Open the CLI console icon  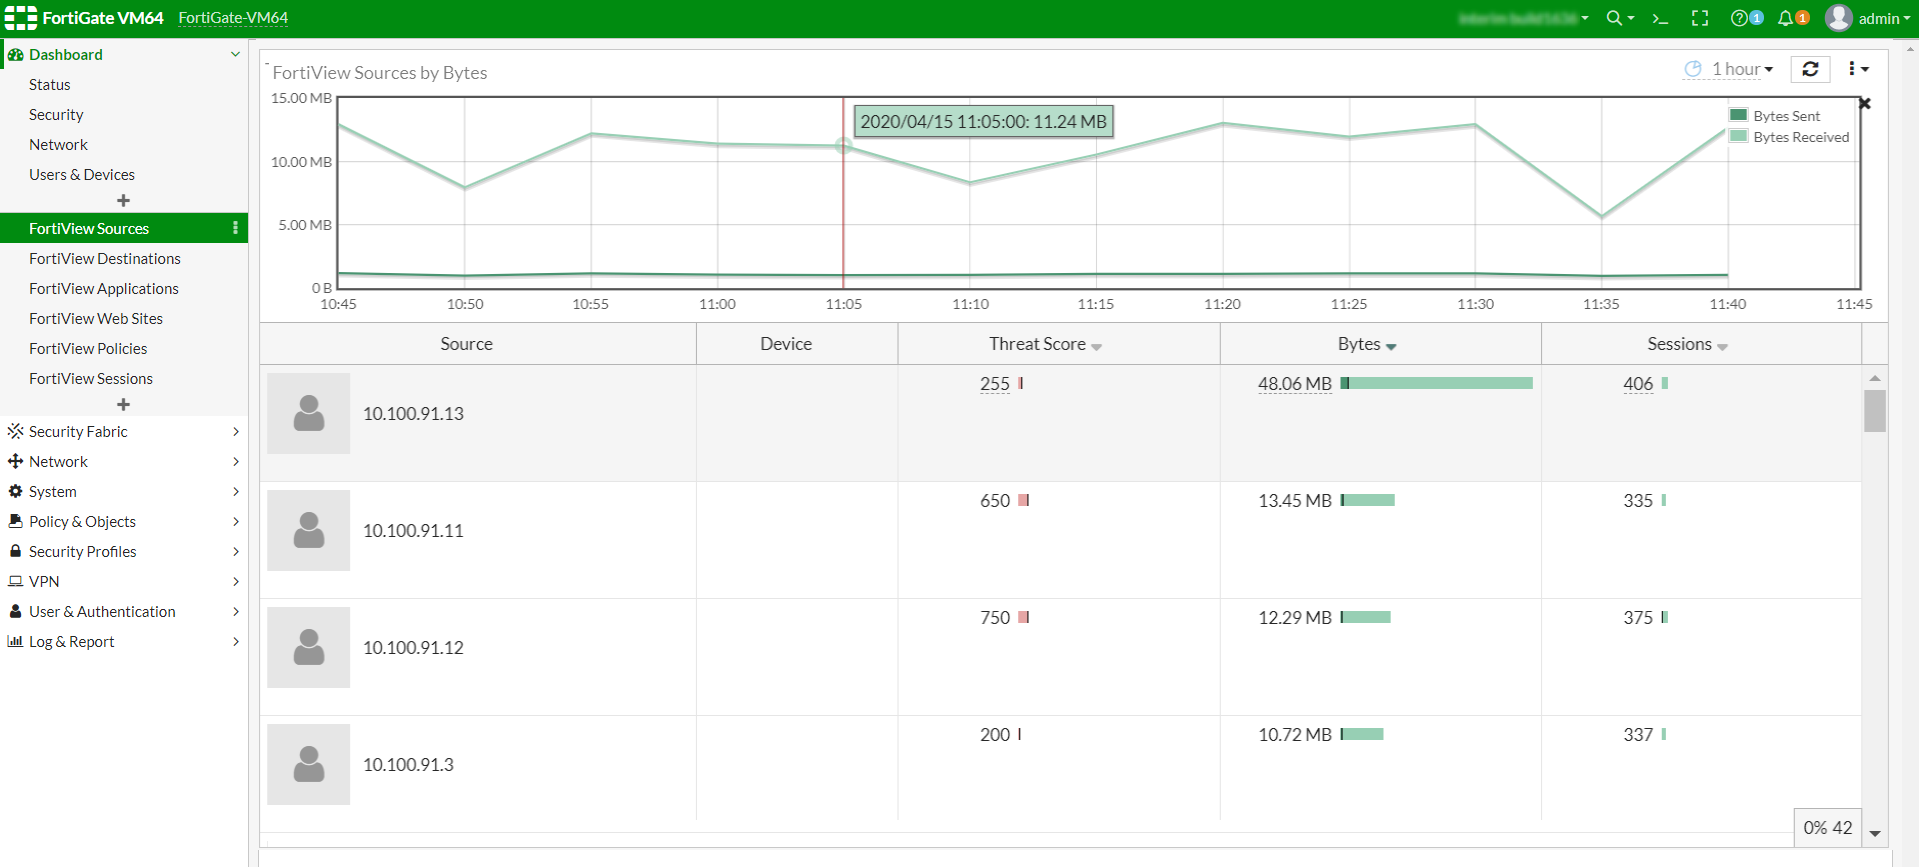(1660, 18)
